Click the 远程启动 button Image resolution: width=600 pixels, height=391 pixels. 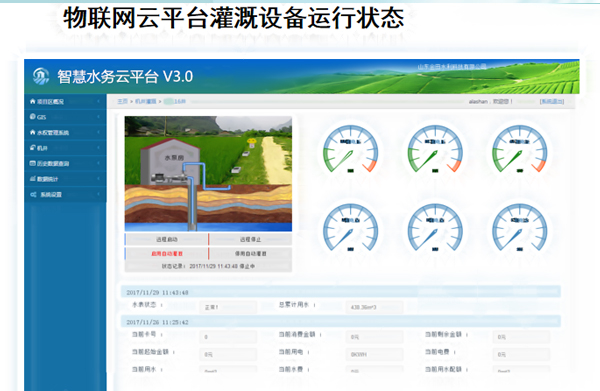coord(167,239)
